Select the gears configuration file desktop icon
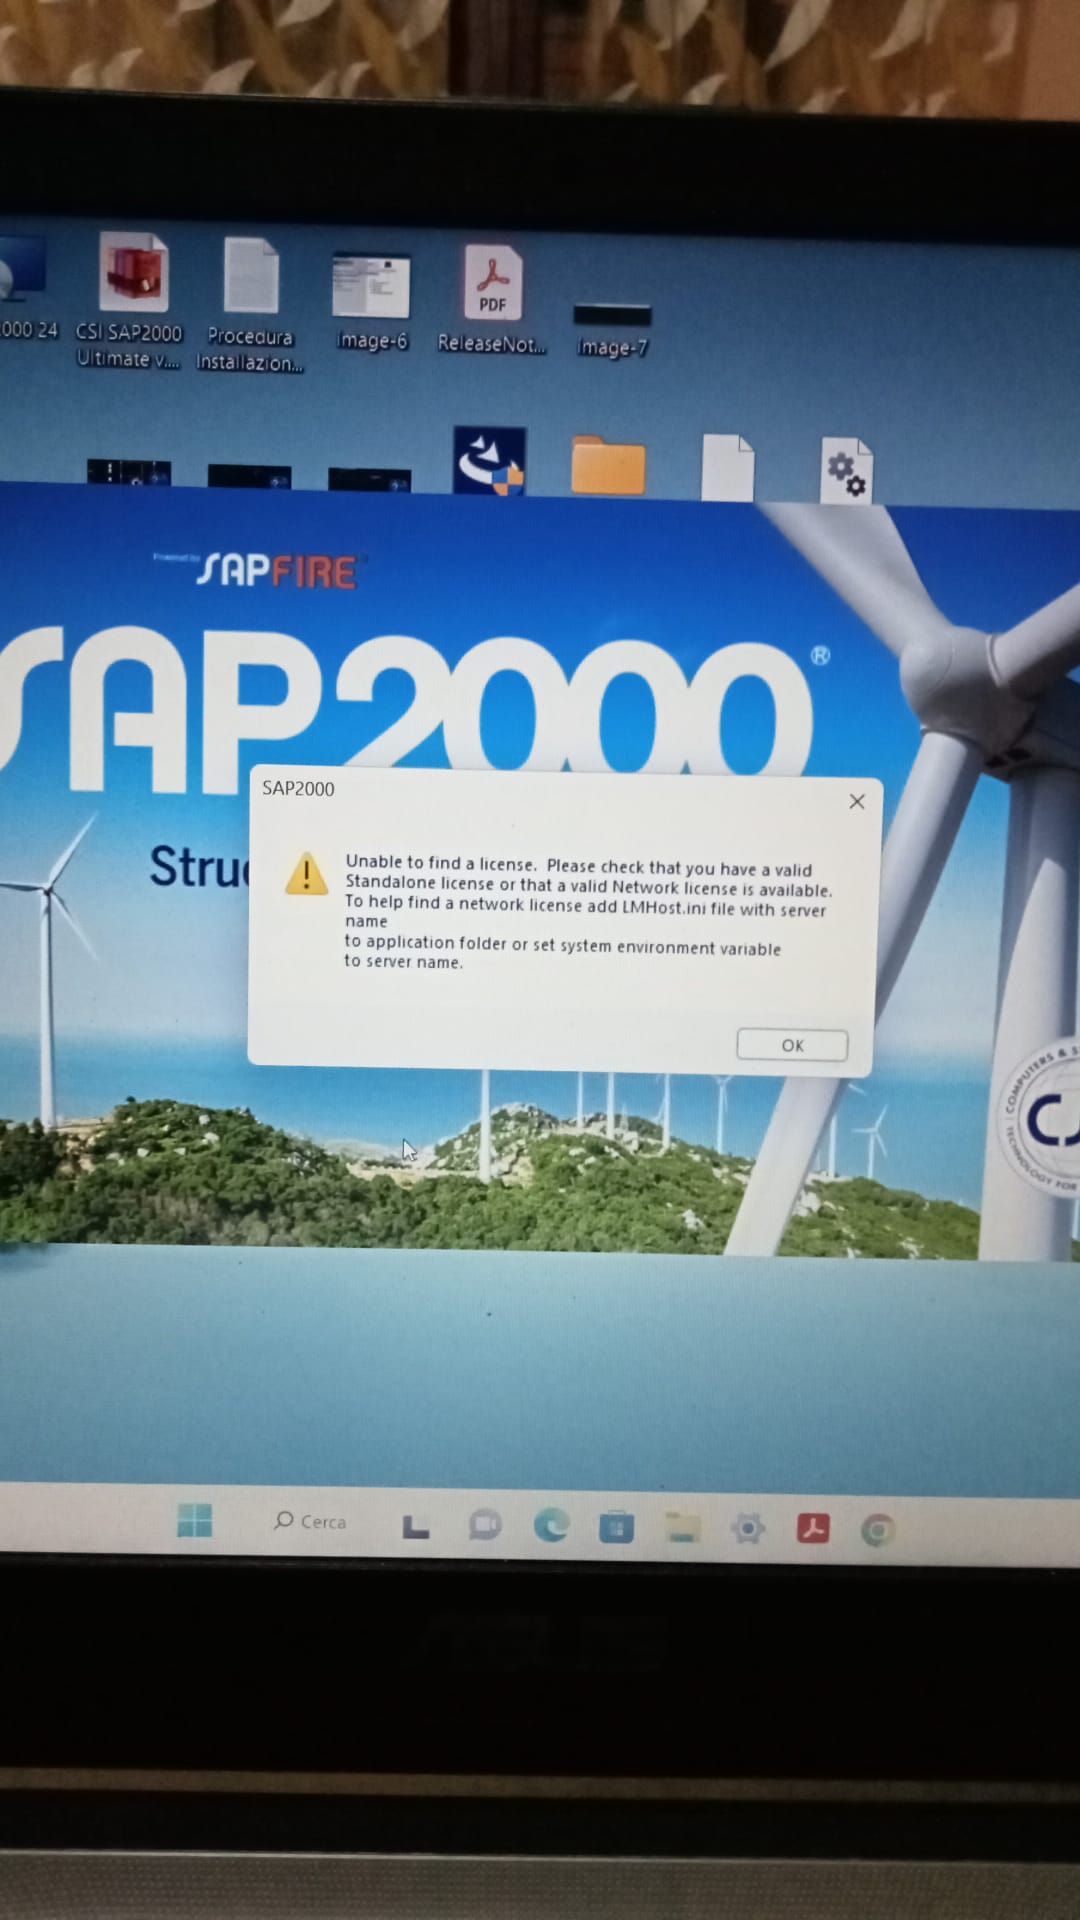This screenshot has width=1080, height=1920. pos(846,470)
